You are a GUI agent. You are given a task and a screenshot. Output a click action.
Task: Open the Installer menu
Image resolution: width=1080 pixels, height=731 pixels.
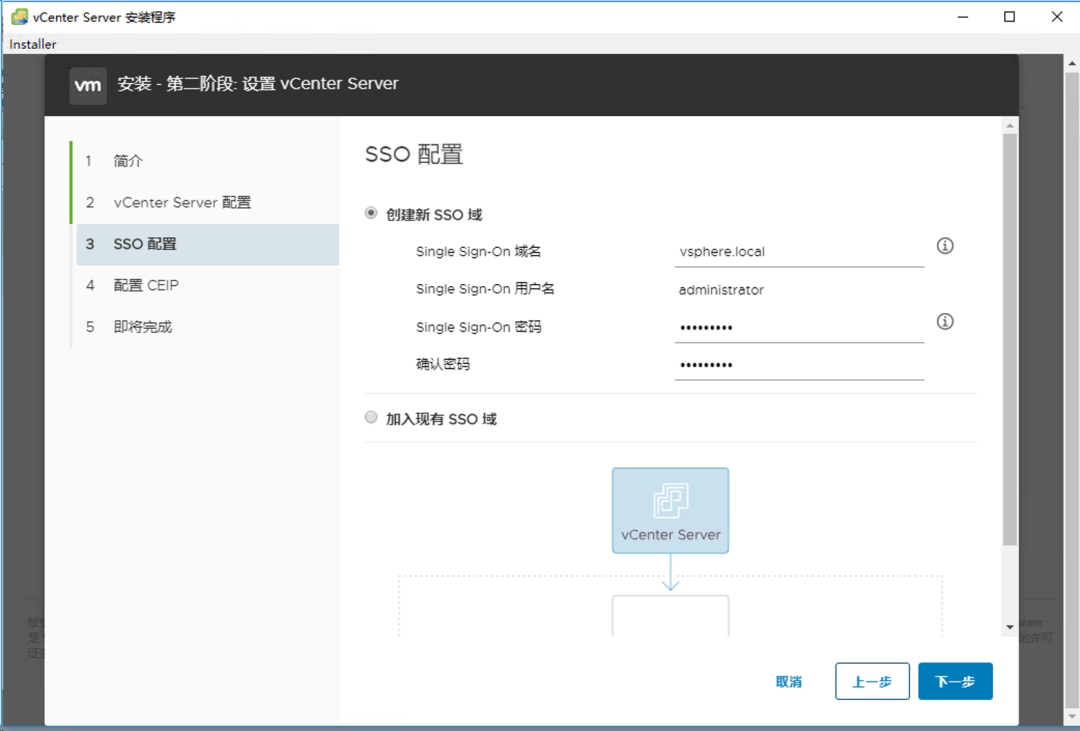33,44
